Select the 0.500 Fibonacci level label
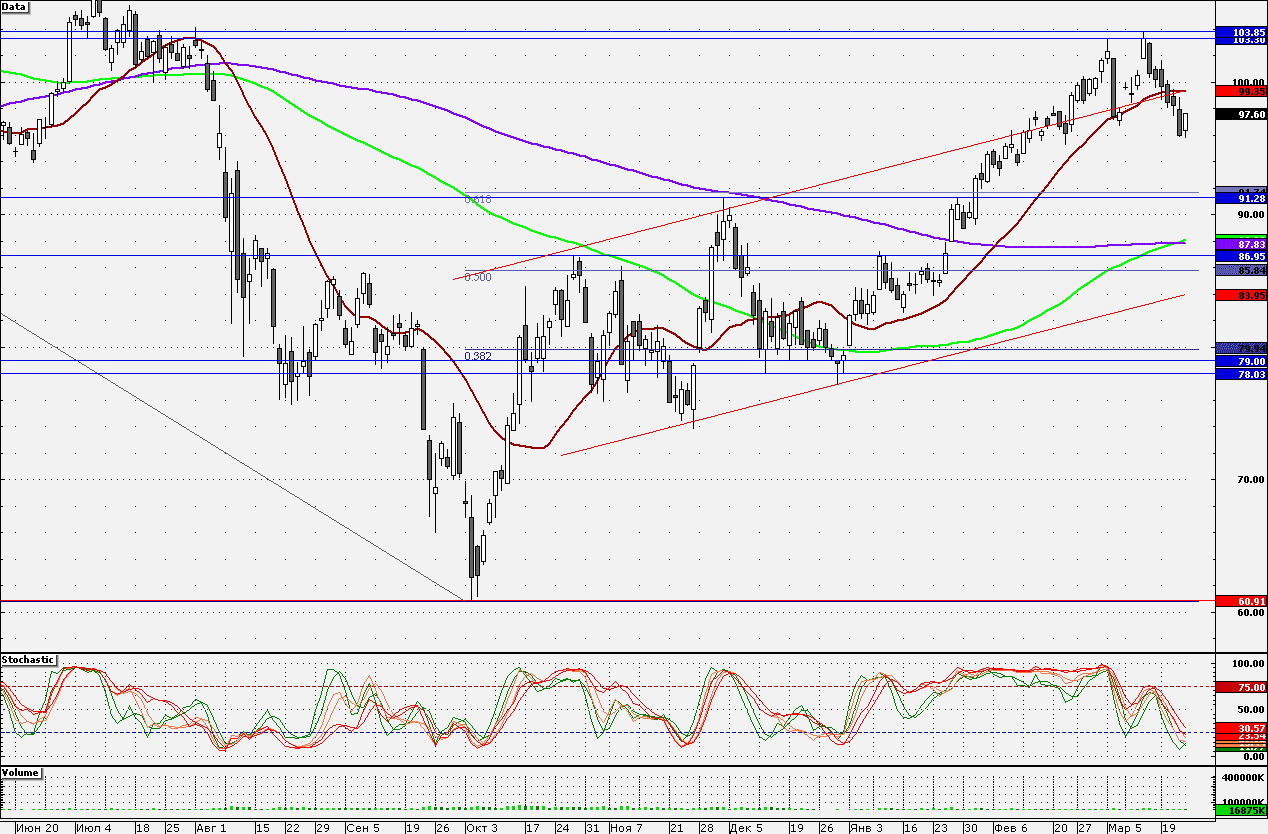The image size is (1268, 834). click(x=478, y=277)
